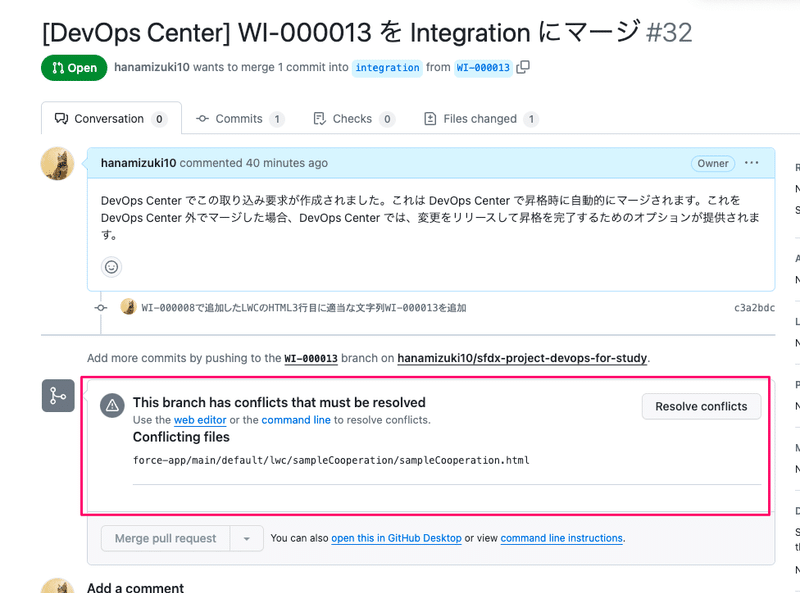Open the WI-000013 head branch label
The width and height of the screenshot is (800, 593).
tap(483, 67)
